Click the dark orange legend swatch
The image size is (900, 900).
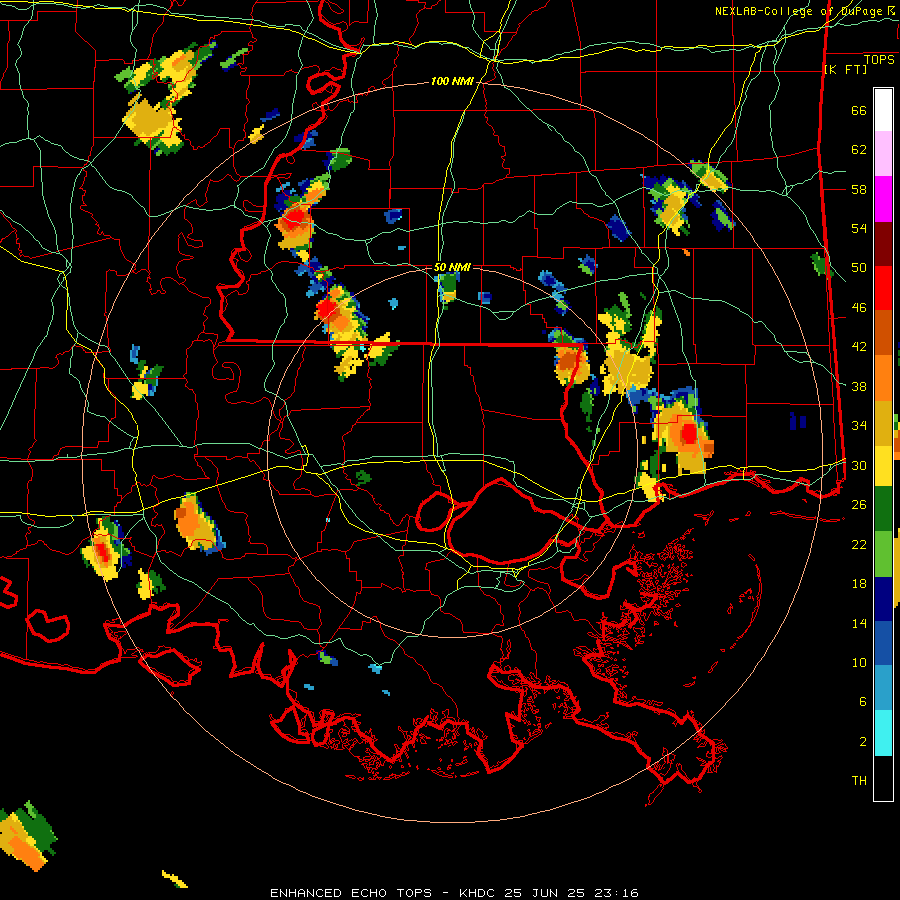coord(883,333)
